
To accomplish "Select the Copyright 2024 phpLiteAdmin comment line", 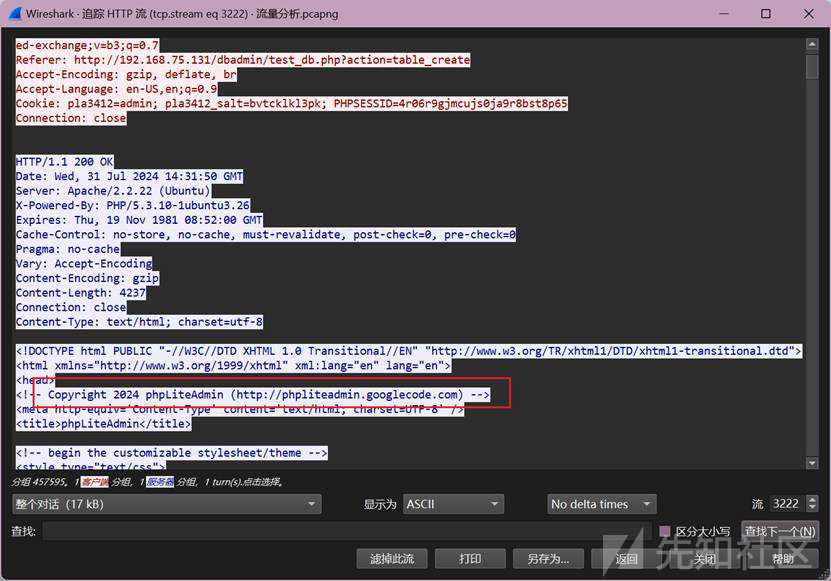I will coord(253,394).
